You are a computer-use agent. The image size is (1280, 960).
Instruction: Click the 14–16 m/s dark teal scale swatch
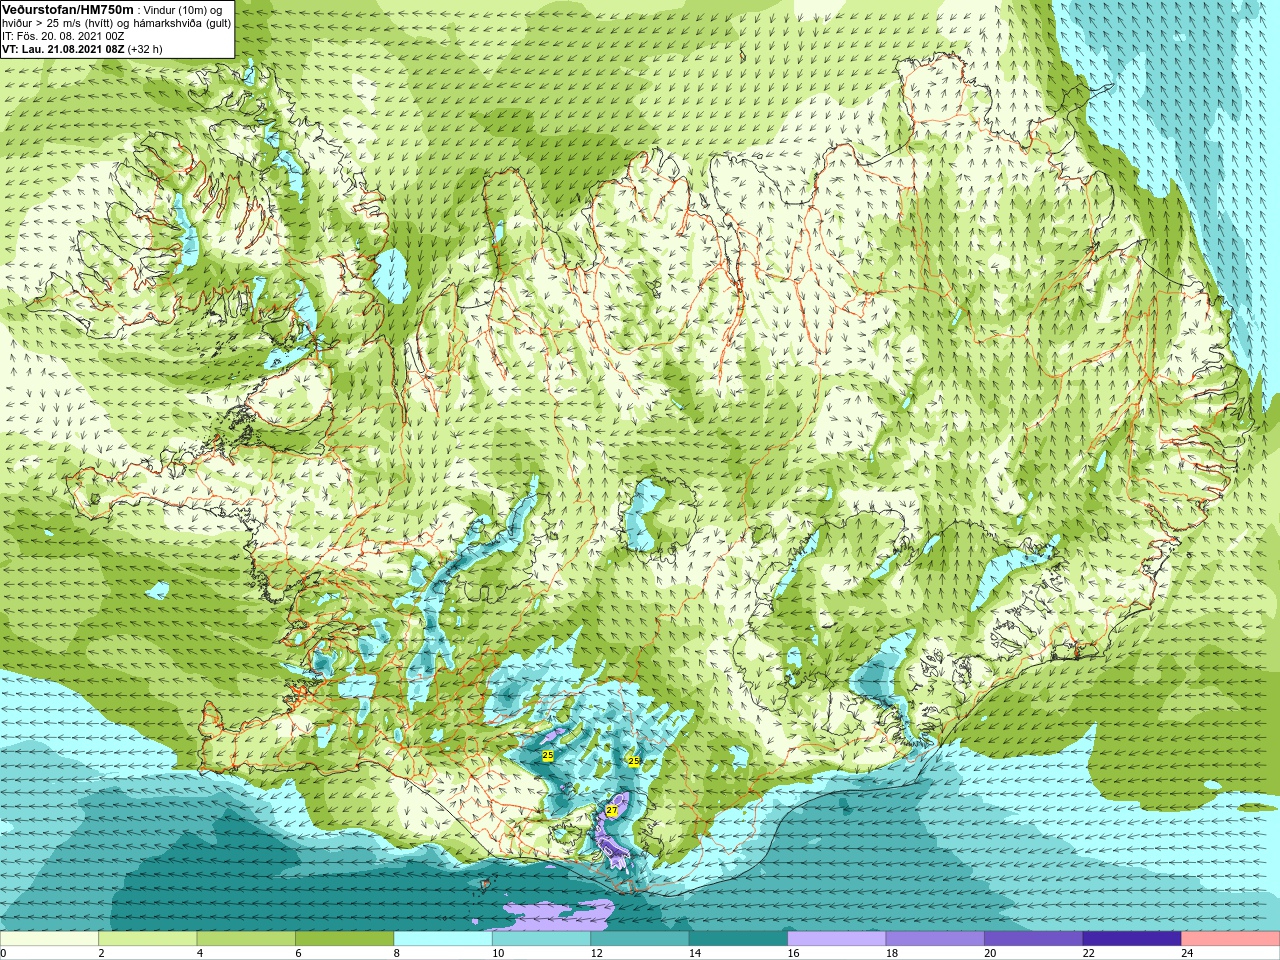pos(738,939)
